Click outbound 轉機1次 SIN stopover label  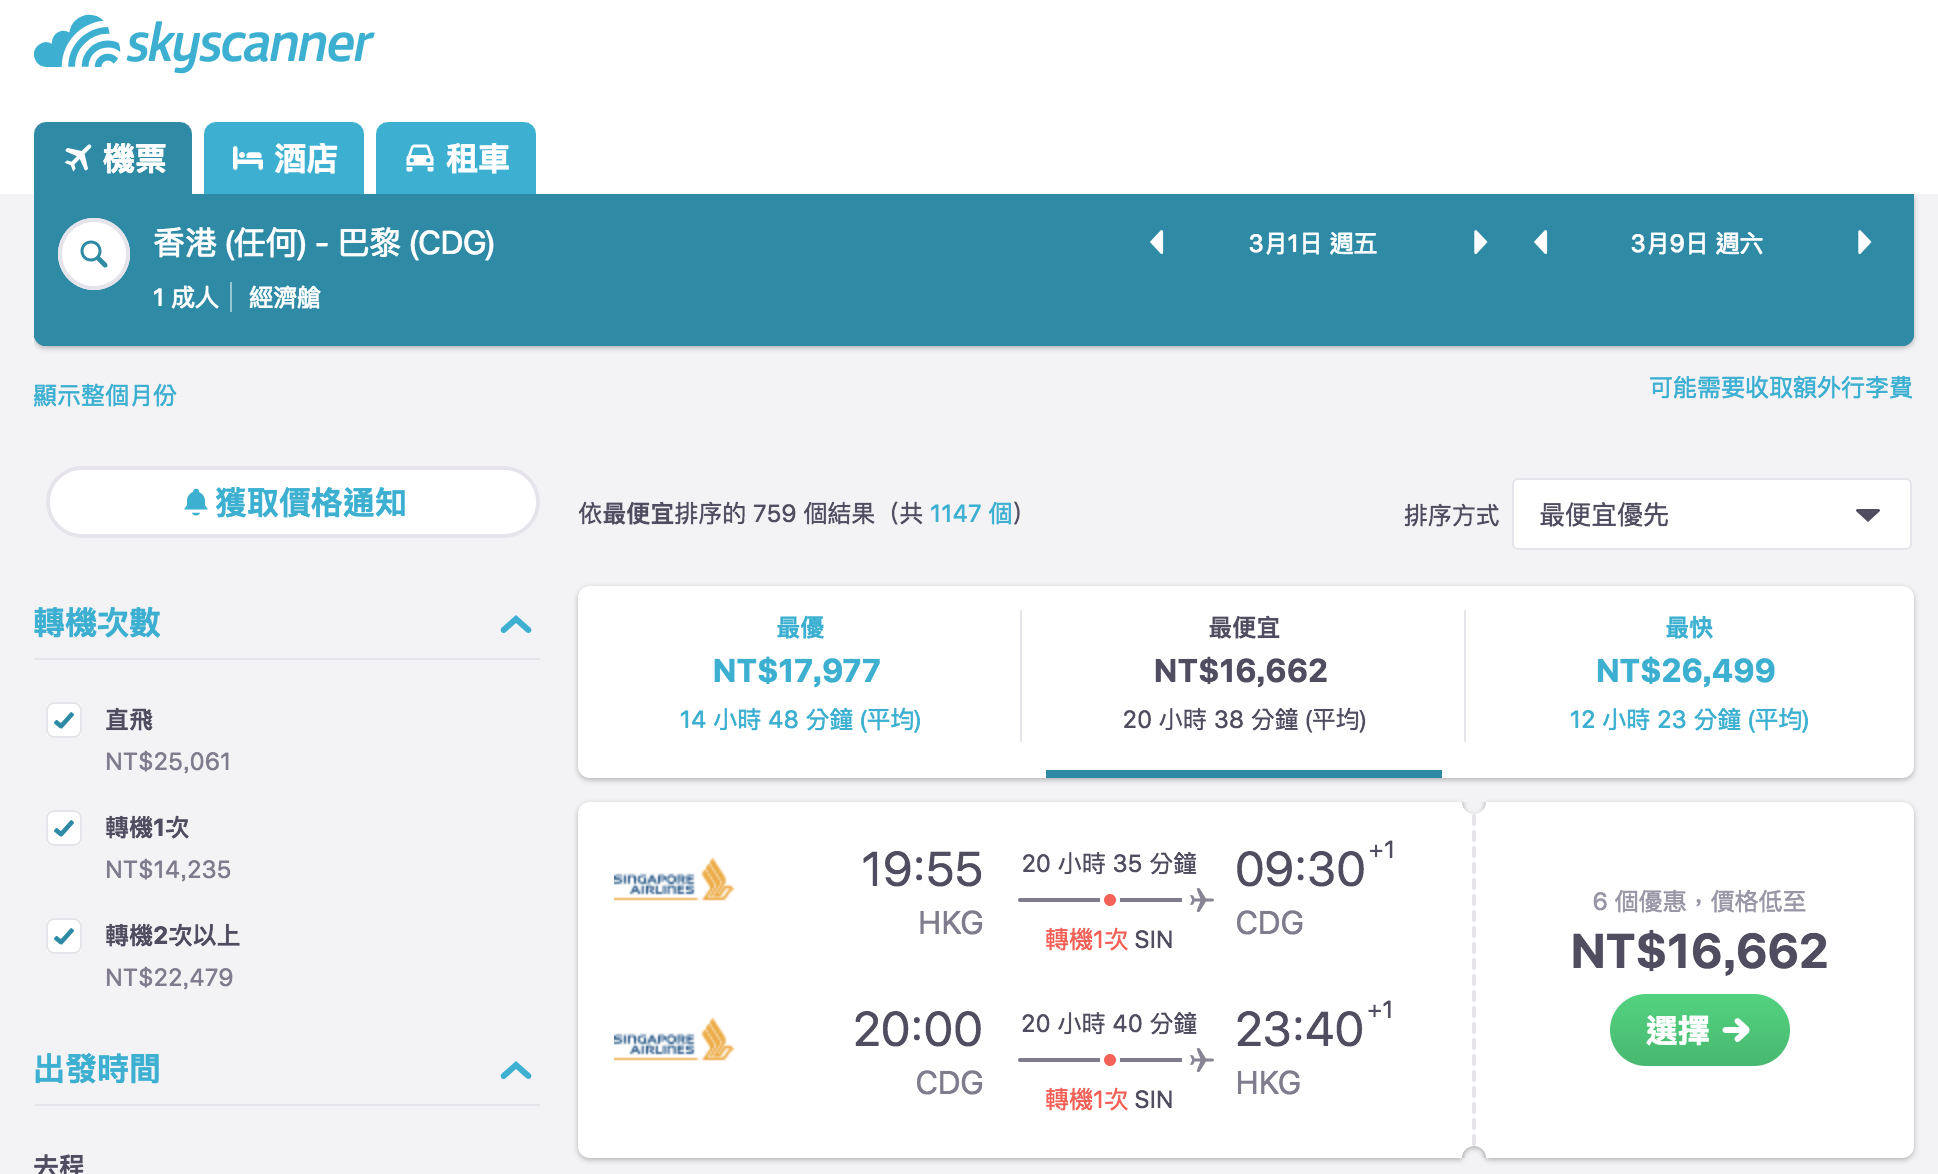click(x=1108, y=939)
